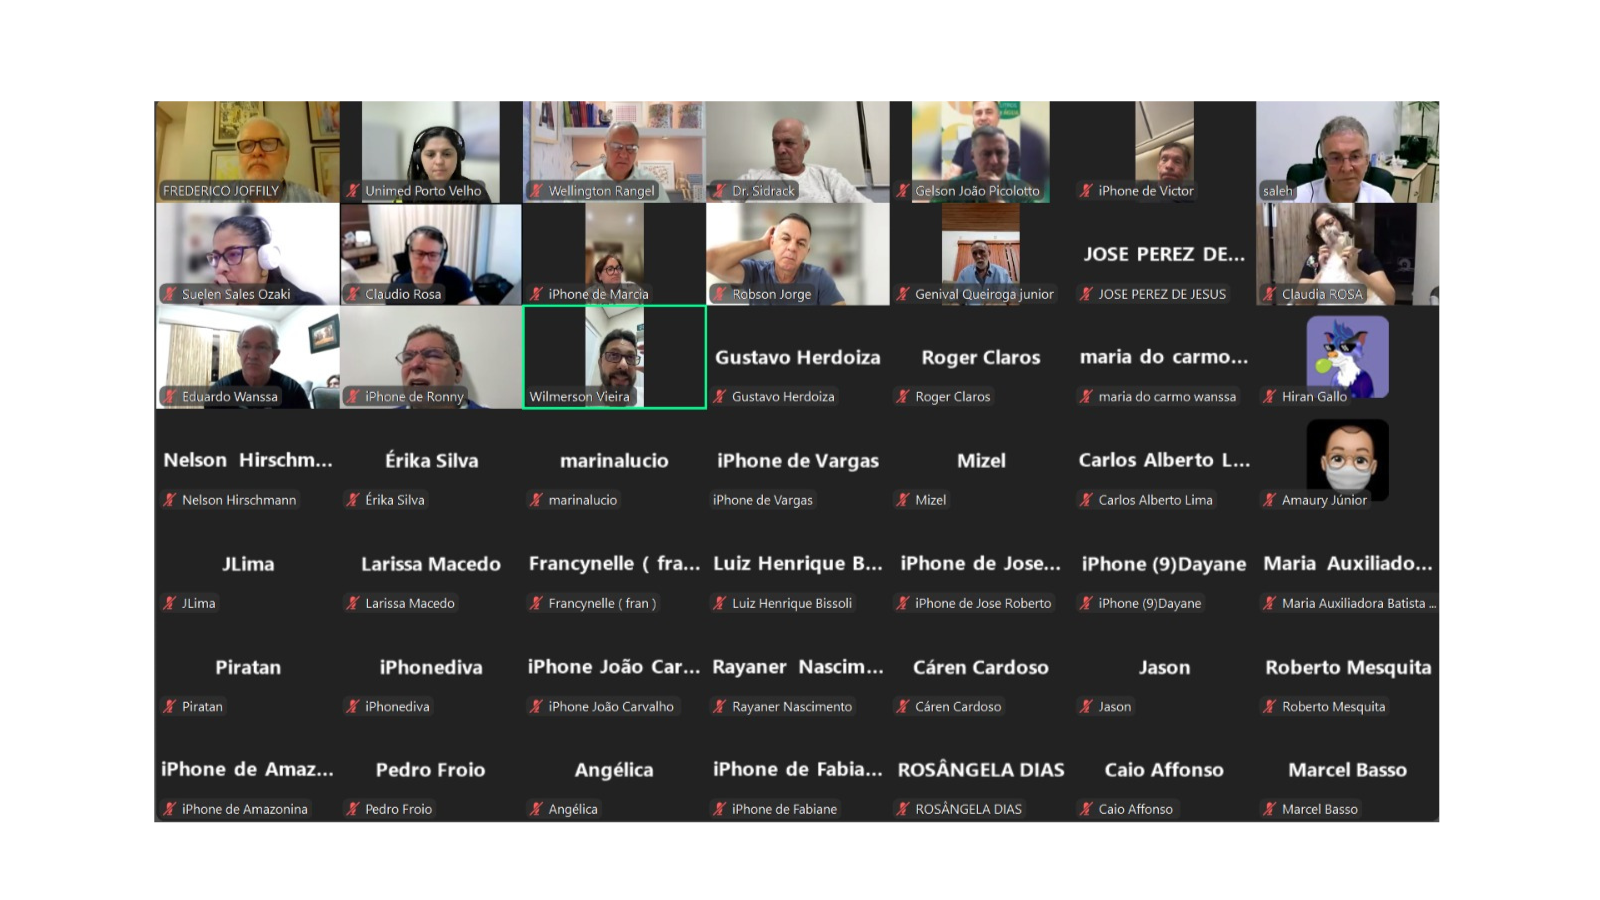Click the muted mic icon beside ROSÂNGELA DIAS

point(903,809)
